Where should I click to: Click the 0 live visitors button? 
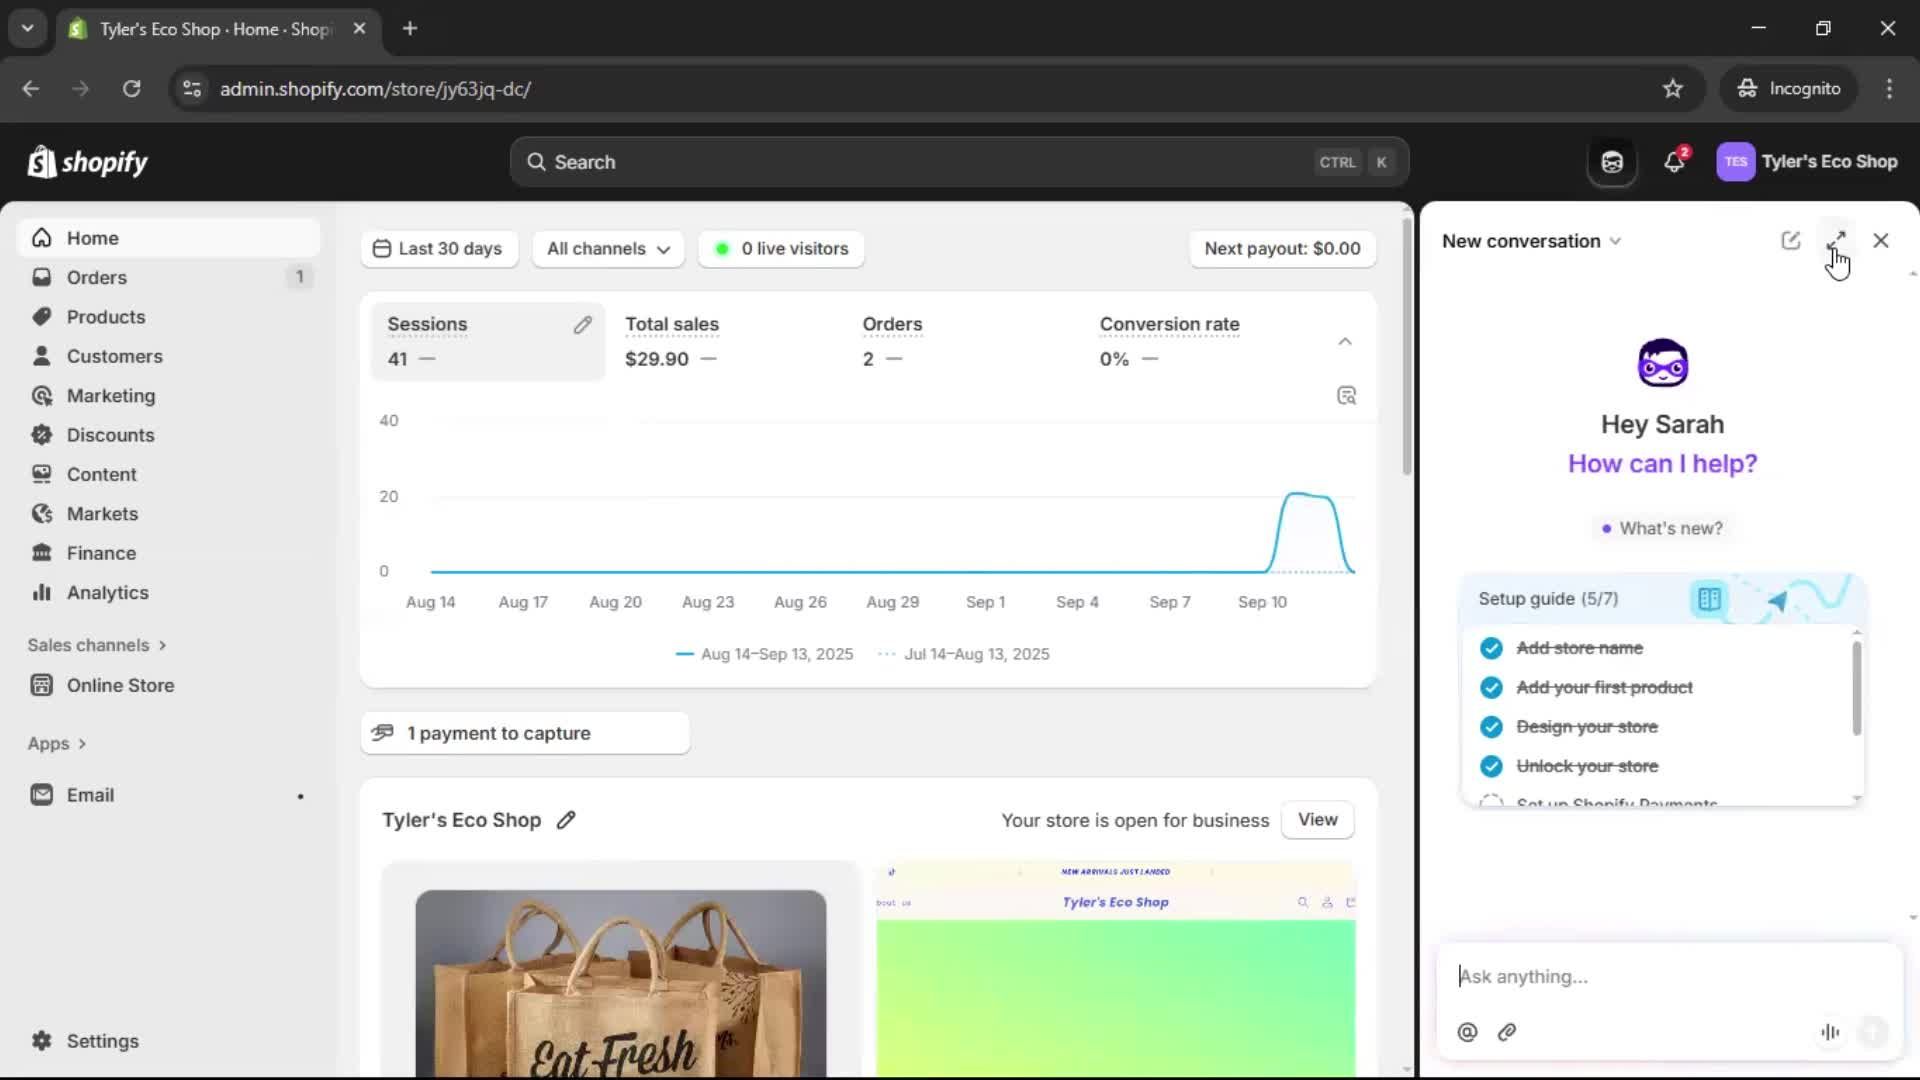pyautogui.click(x=781, y=249)
